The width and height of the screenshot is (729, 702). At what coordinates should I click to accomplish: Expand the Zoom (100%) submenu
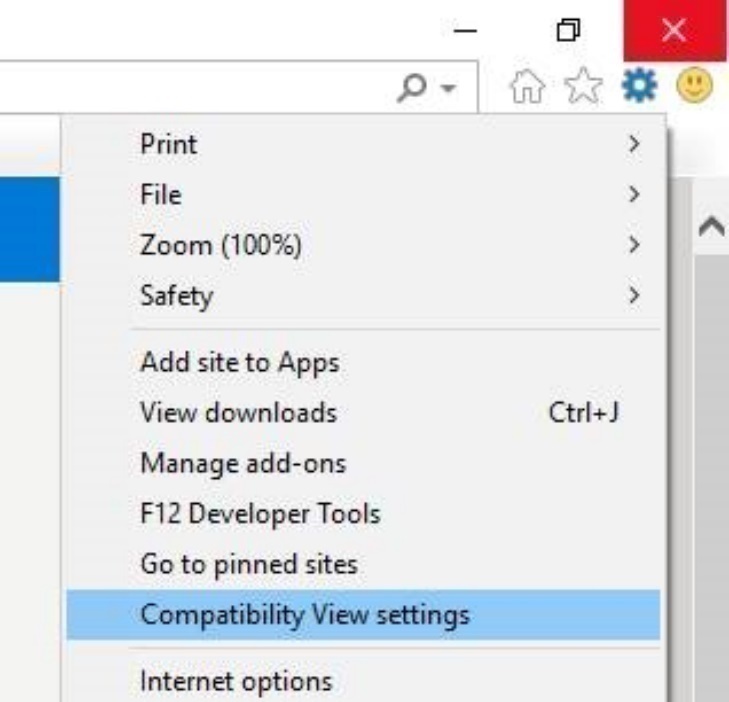point(220,244)
